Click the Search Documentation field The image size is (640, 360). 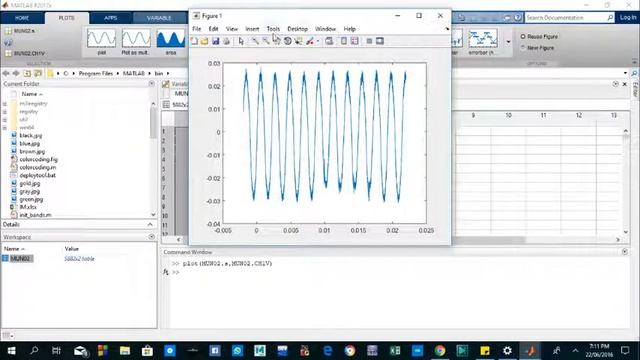click(569, 18)
